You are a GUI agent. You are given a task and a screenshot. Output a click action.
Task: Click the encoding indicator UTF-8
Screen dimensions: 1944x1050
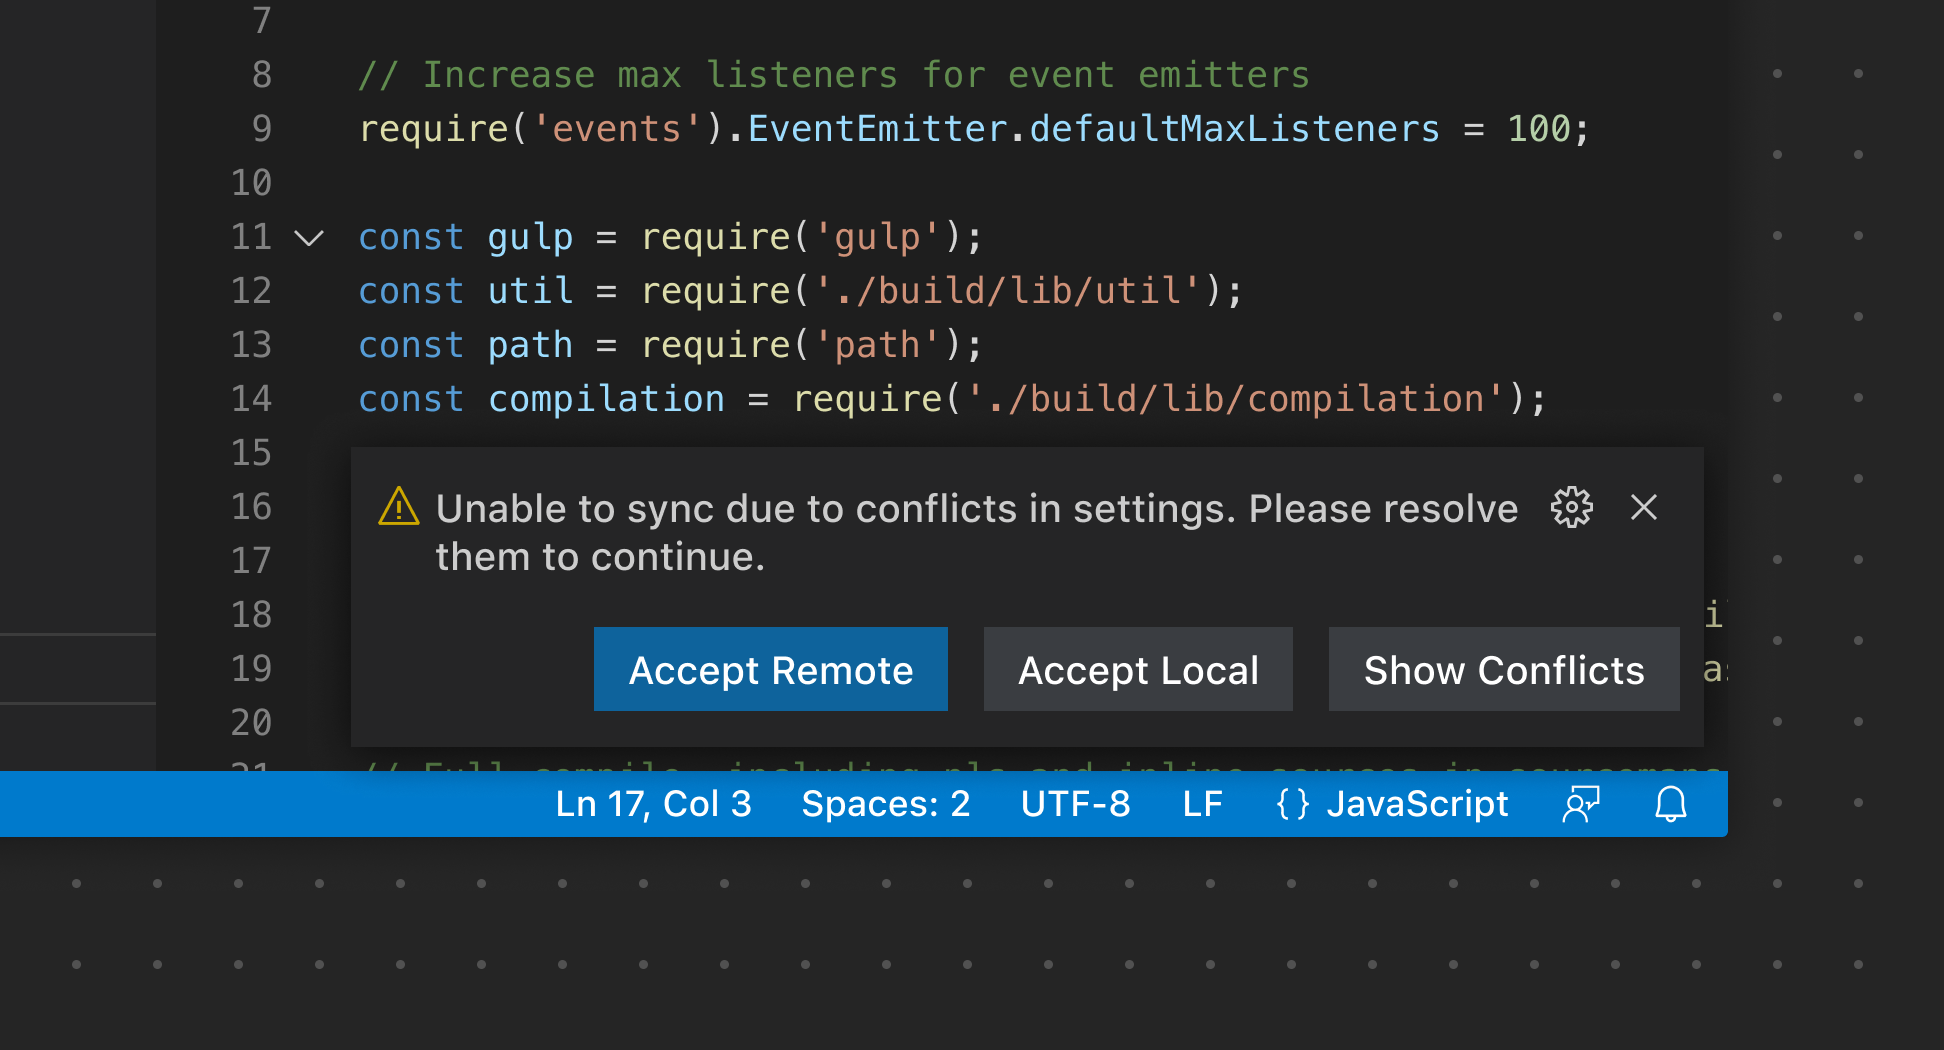(x=1075, y=804)
